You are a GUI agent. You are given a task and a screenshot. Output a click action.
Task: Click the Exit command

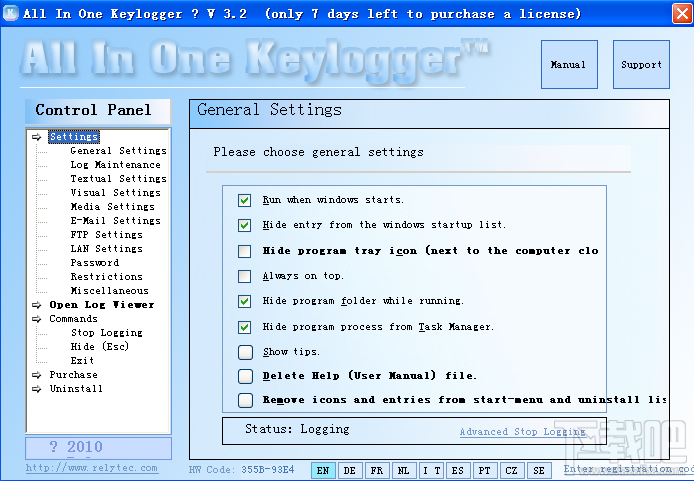coord(82,361)
